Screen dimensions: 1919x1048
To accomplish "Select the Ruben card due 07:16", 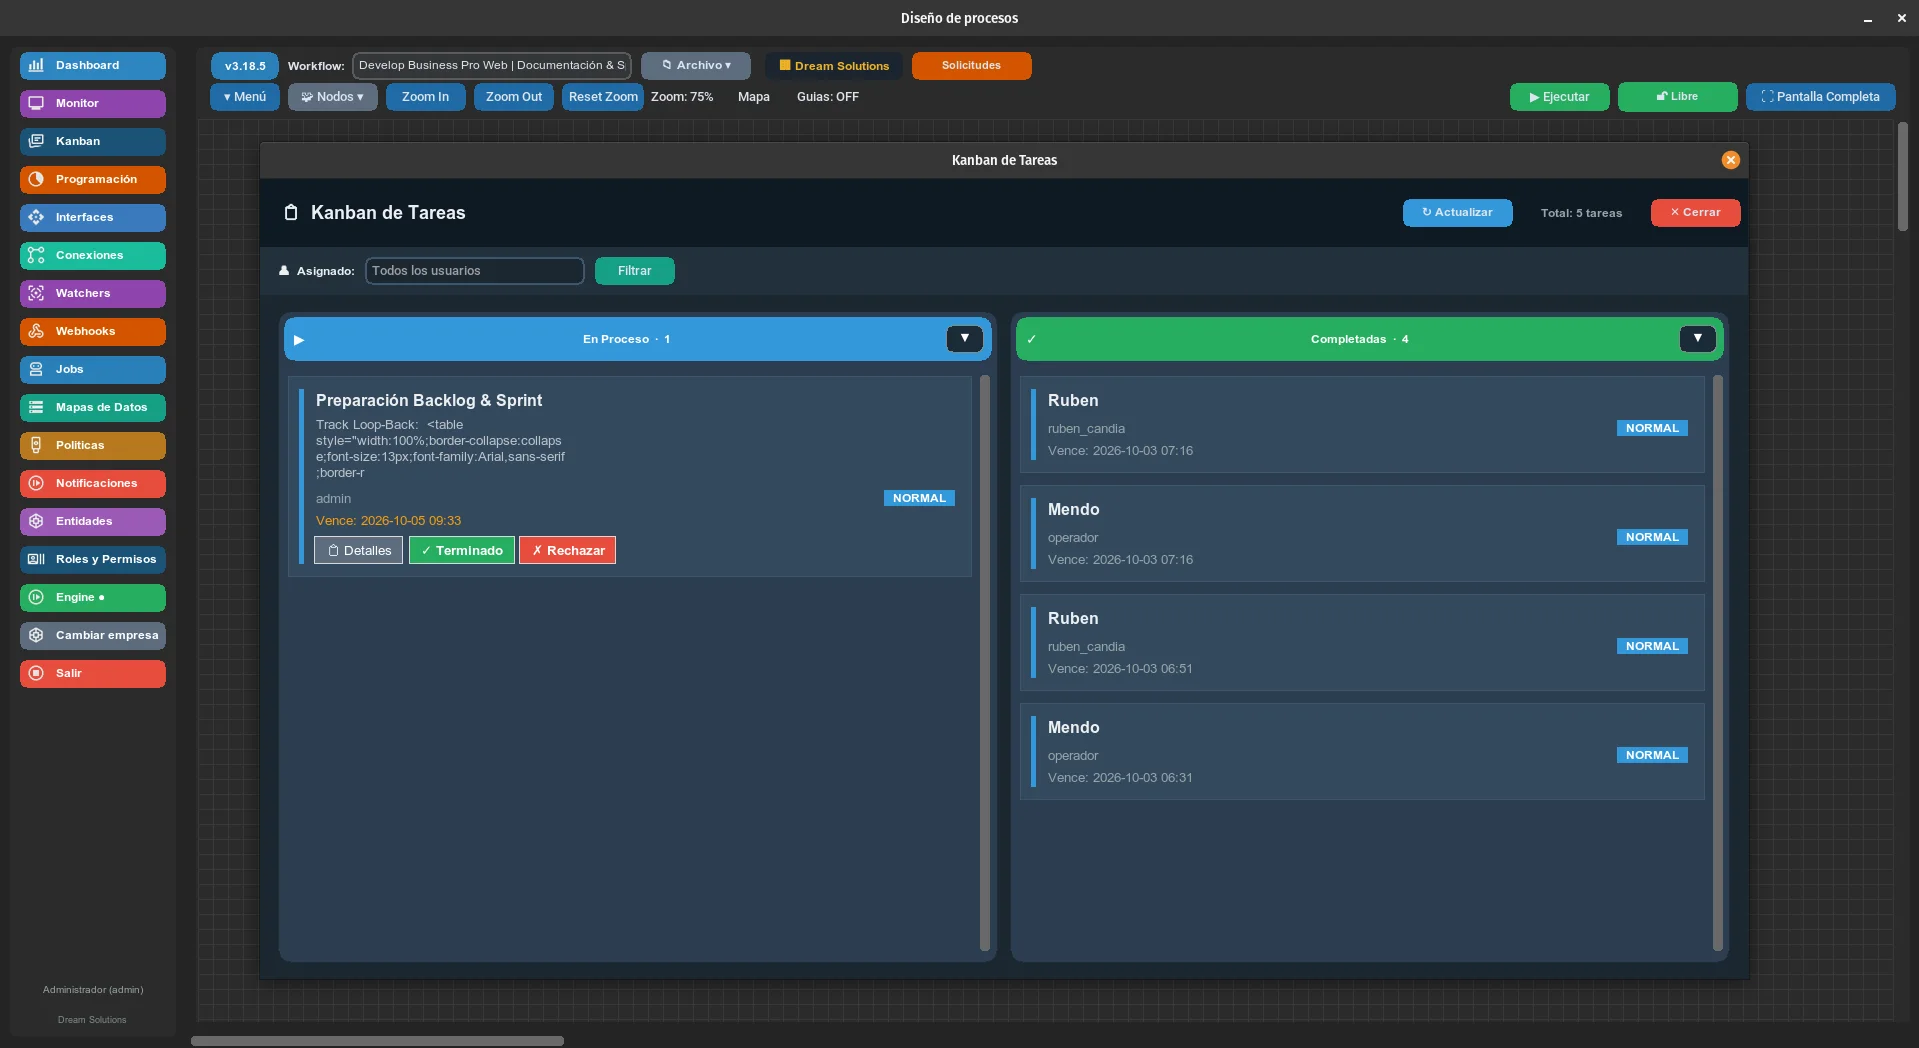I will [x=1362, y=425].
